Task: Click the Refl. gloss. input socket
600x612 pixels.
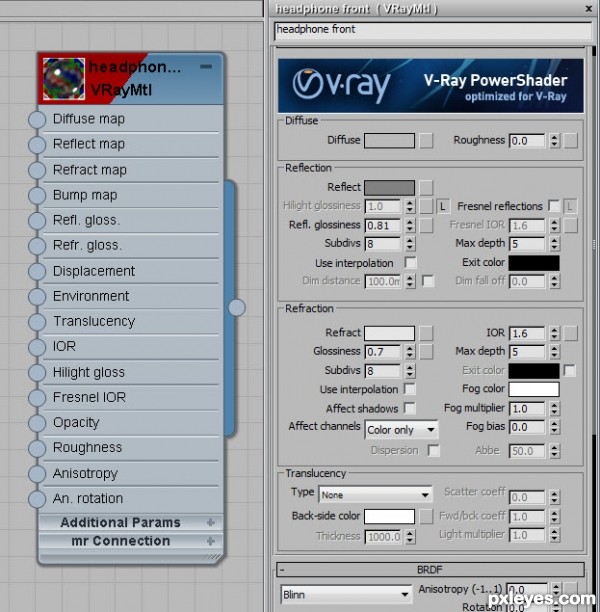Action: 37,221
